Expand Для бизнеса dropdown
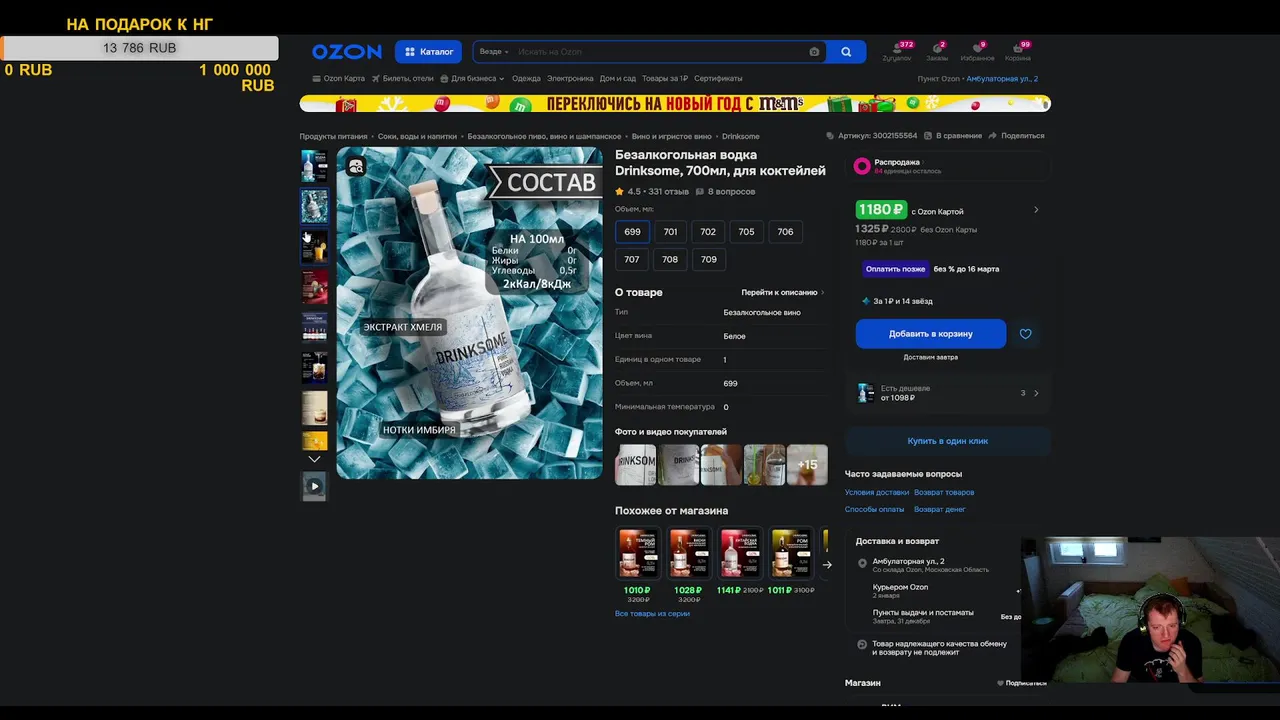Viewport: 1280px width, 720px height. click(x=472, y=78)
